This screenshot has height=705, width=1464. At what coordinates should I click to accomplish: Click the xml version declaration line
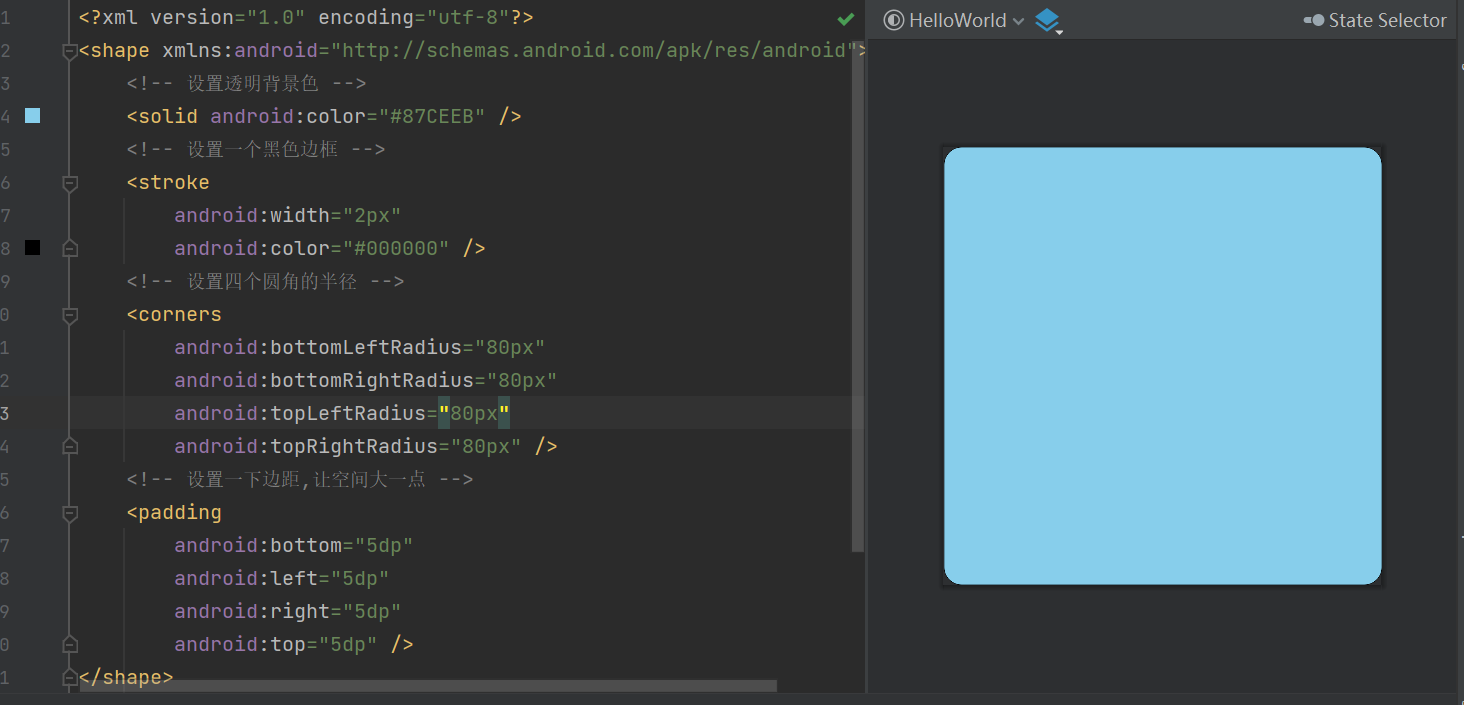coord(306,17)
